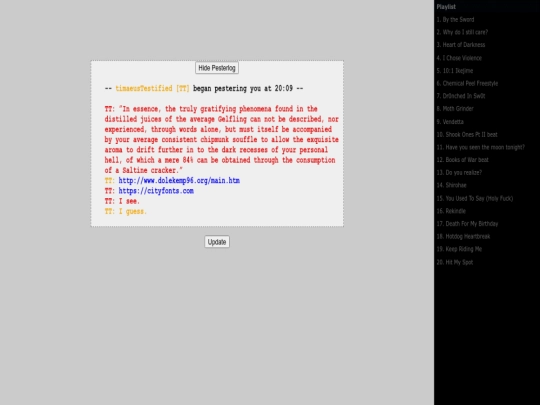Play track 15 You Used To Say

475,198
